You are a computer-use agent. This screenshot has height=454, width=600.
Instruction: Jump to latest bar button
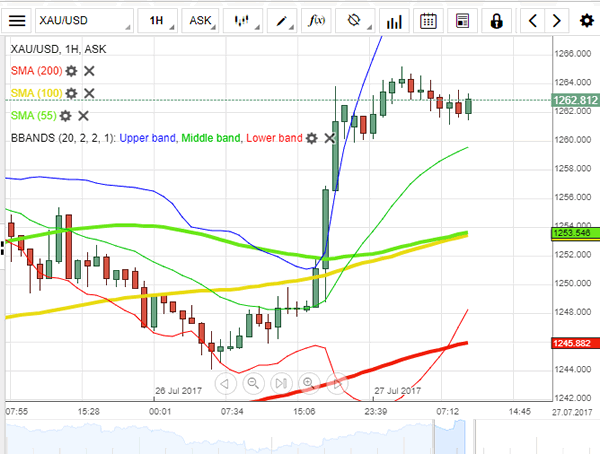[x=281, y=383]
